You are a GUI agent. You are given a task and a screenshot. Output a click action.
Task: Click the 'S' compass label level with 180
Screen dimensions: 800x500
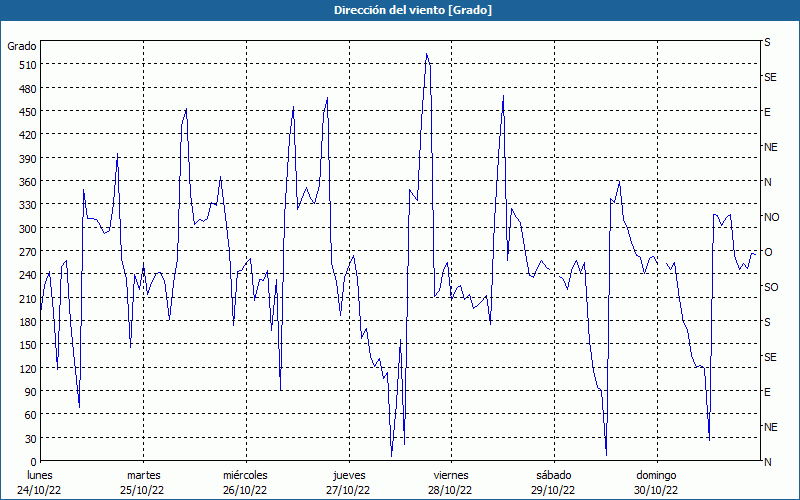tap(767, 322)
